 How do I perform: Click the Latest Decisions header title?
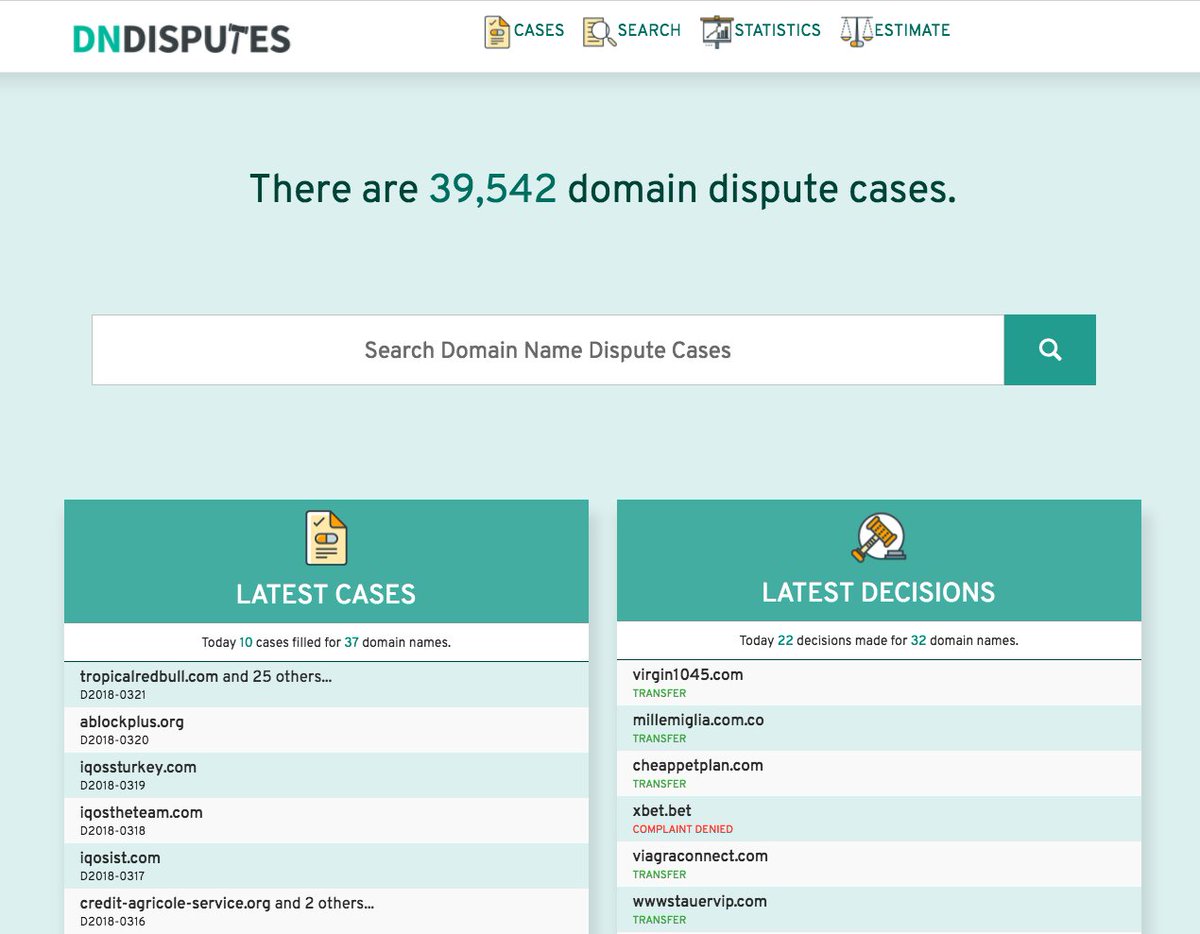pyautogui.click(x=879, y=592)
